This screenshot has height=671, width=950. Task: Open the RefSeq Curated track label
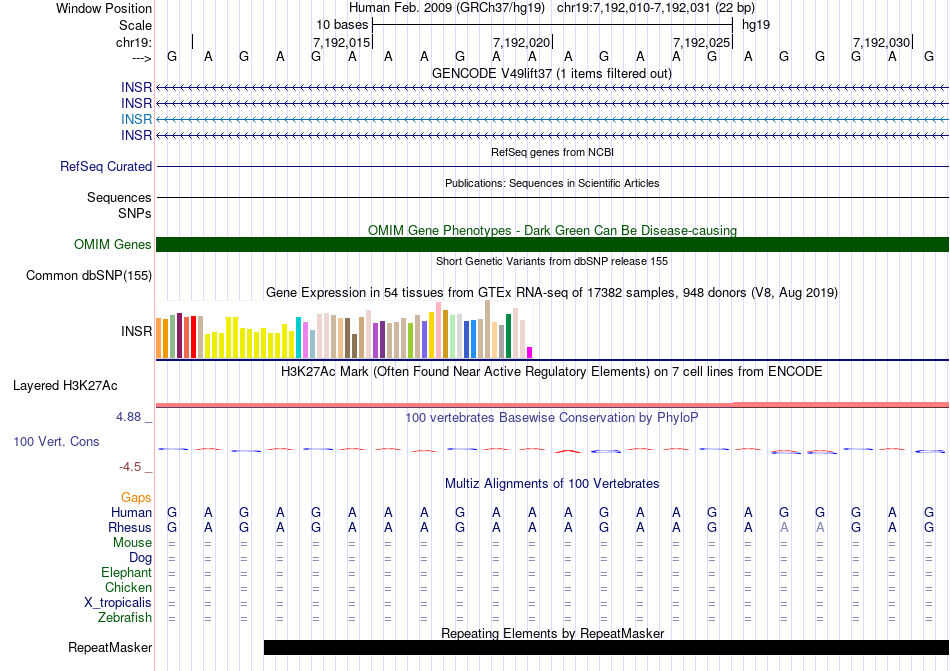(106, 167)
